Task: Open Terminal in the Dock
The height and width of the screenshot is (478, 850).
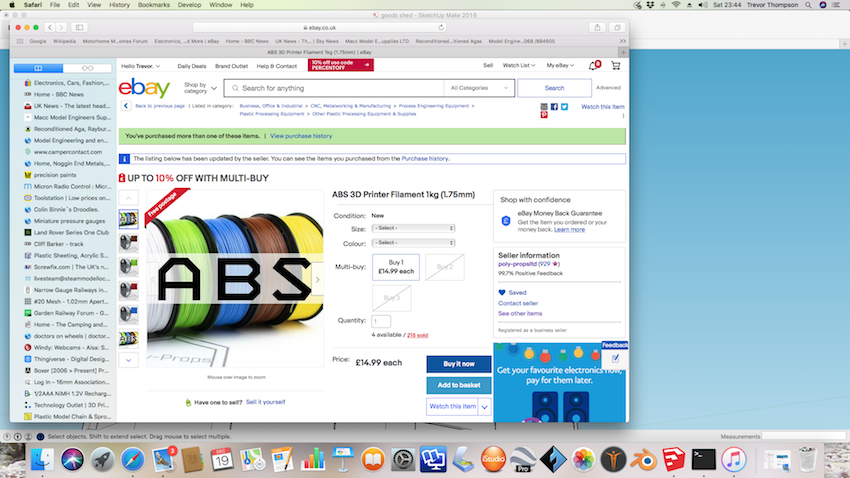Action: click(704, 460)
